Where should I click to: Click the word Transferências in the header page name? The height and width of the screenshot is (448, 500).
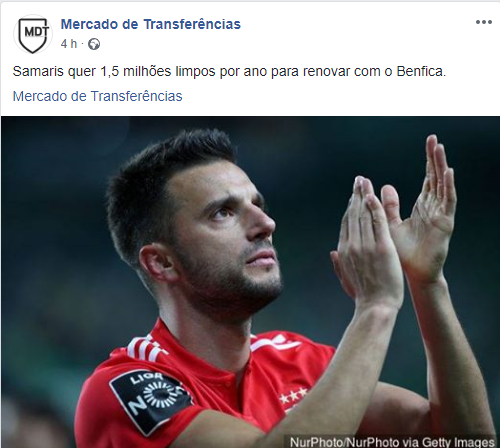point(192,24)
